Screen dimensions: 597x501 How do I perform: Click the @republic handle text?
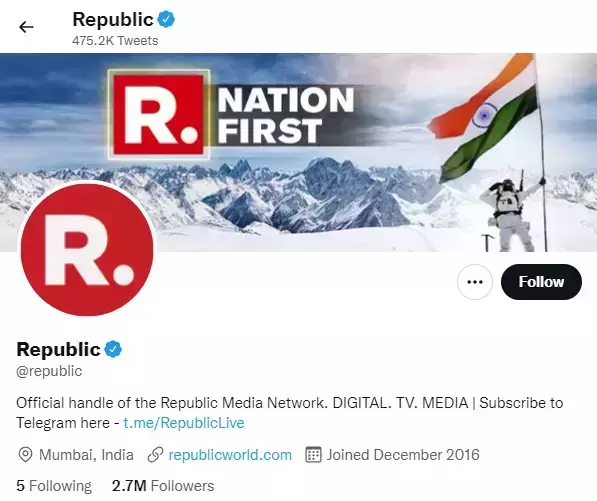coord(49,371)
